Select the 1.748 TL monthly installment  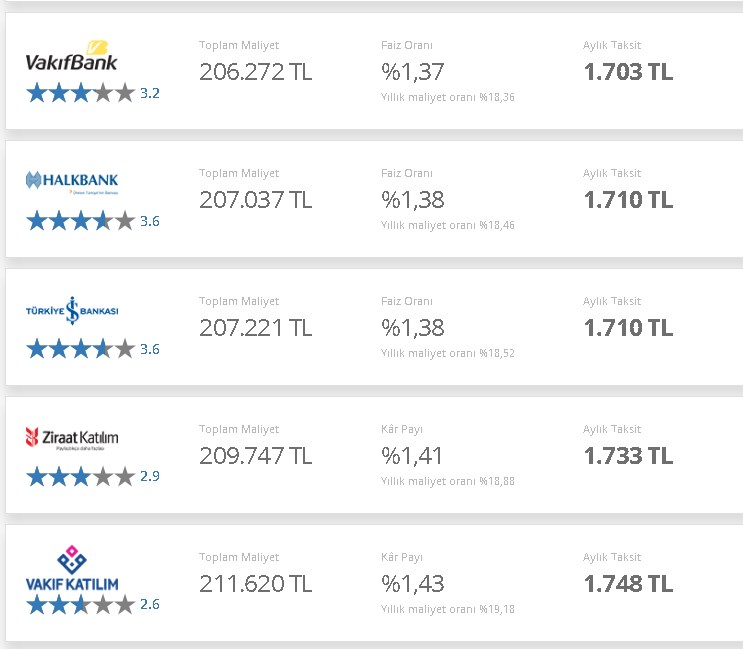pyautogui.click(x=628, y=584)
